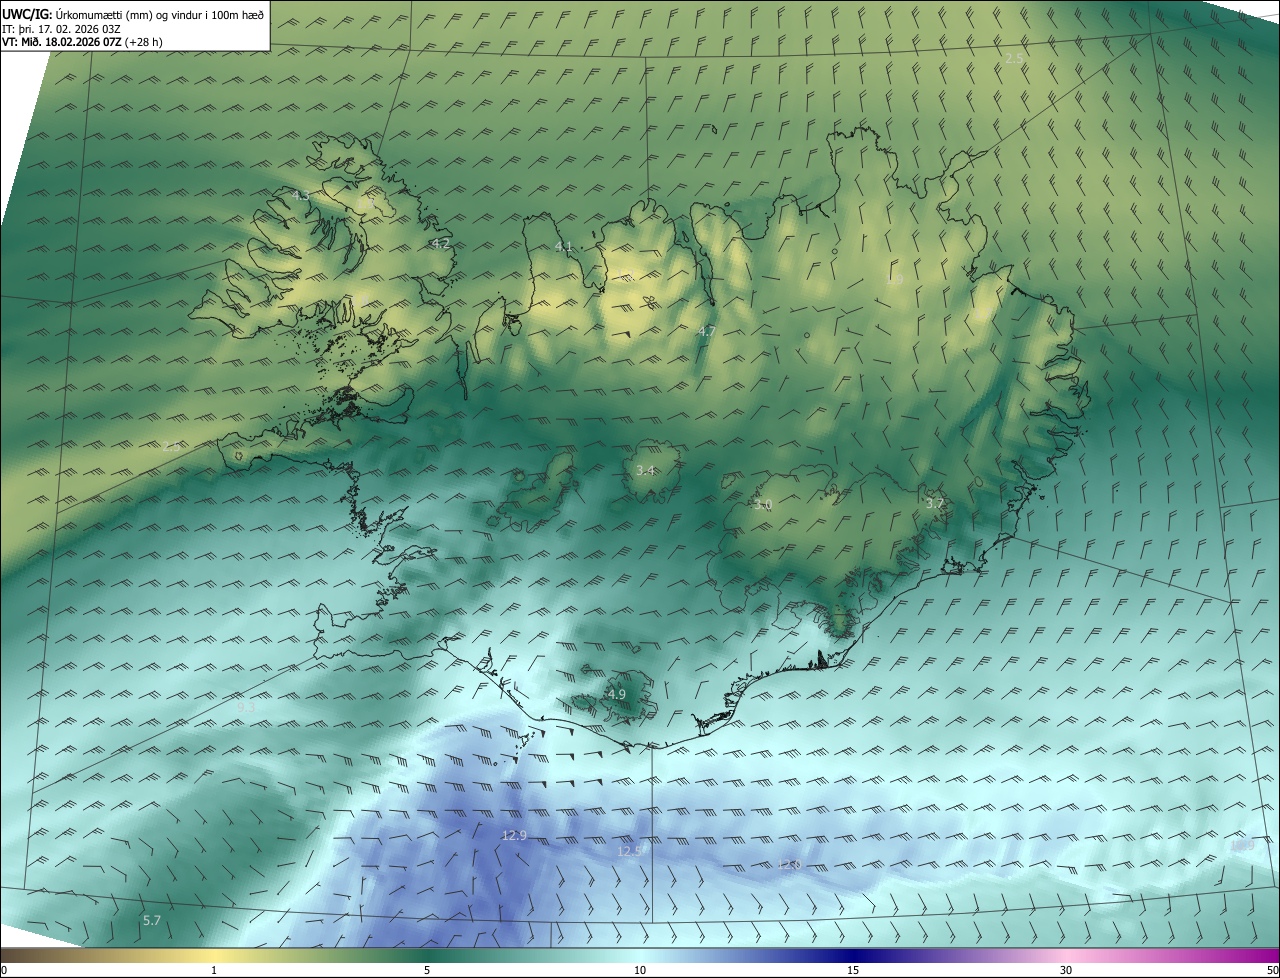Click the 3.0 value label on the map

pos(763,505)
